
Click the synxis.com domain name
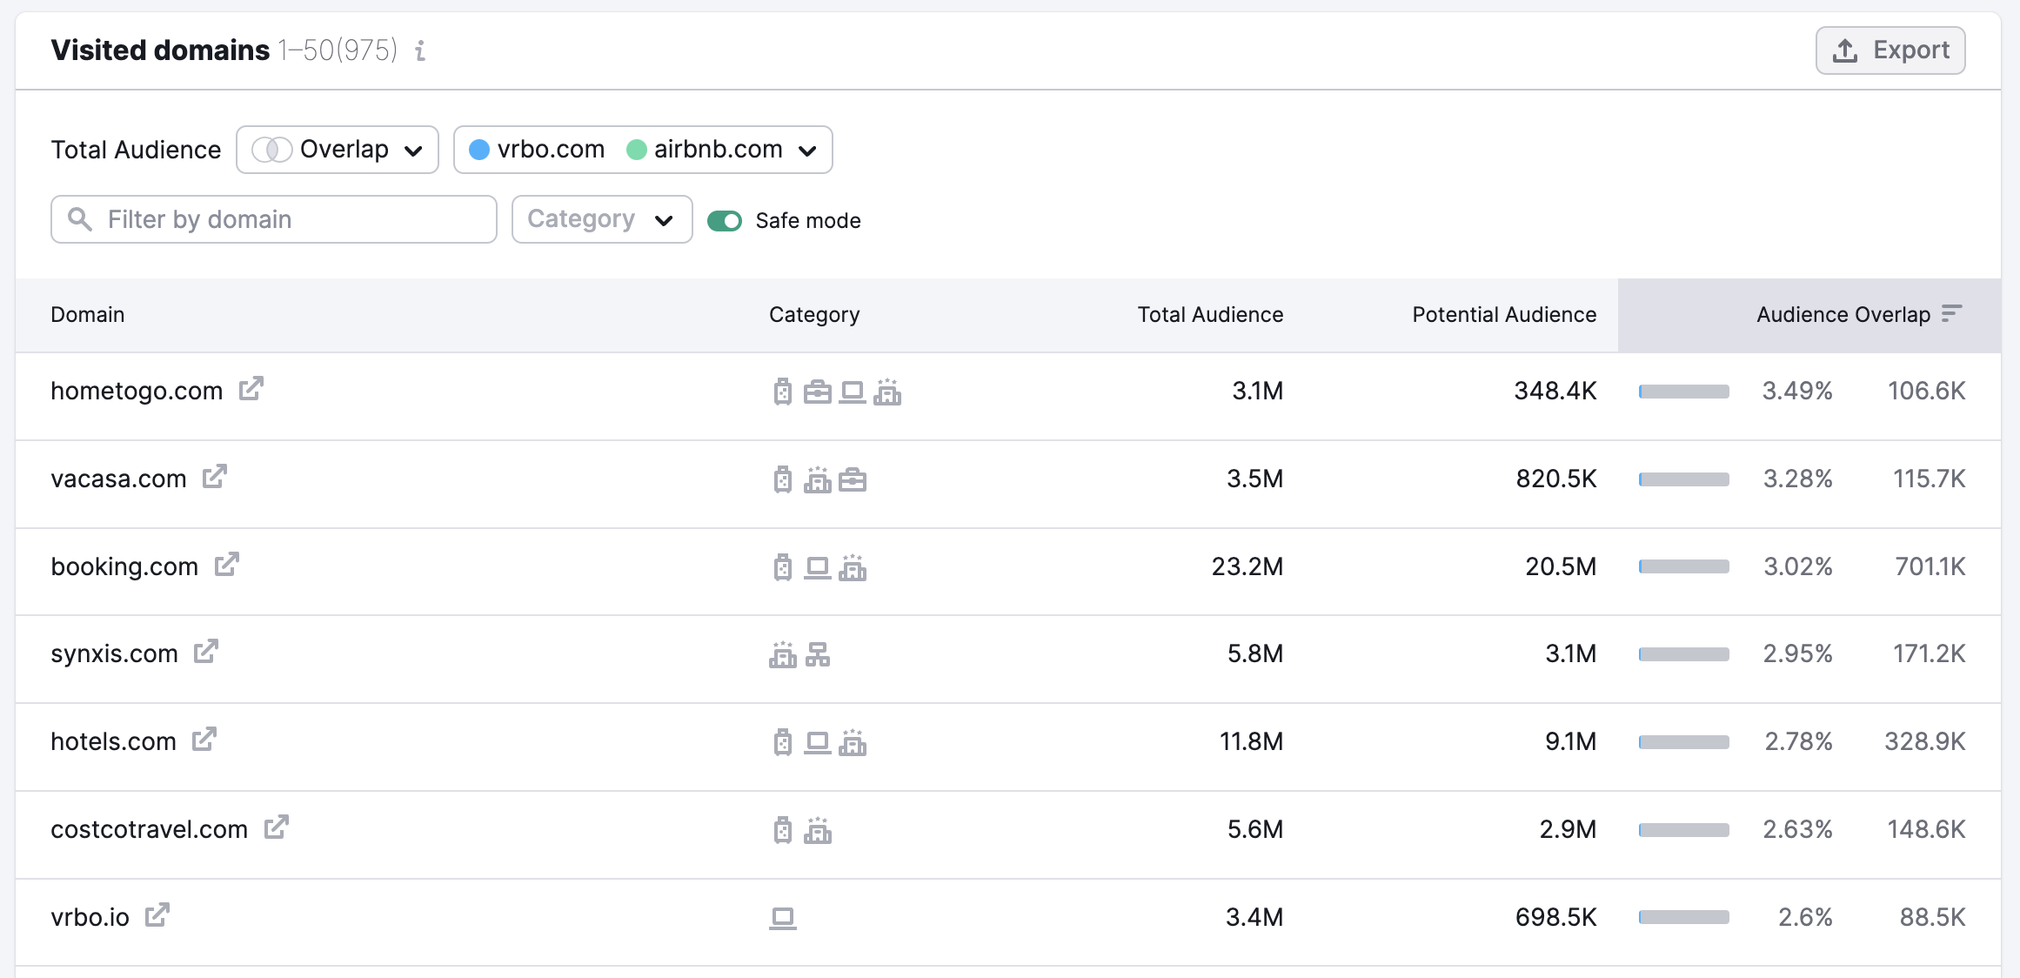coord(114,654)
